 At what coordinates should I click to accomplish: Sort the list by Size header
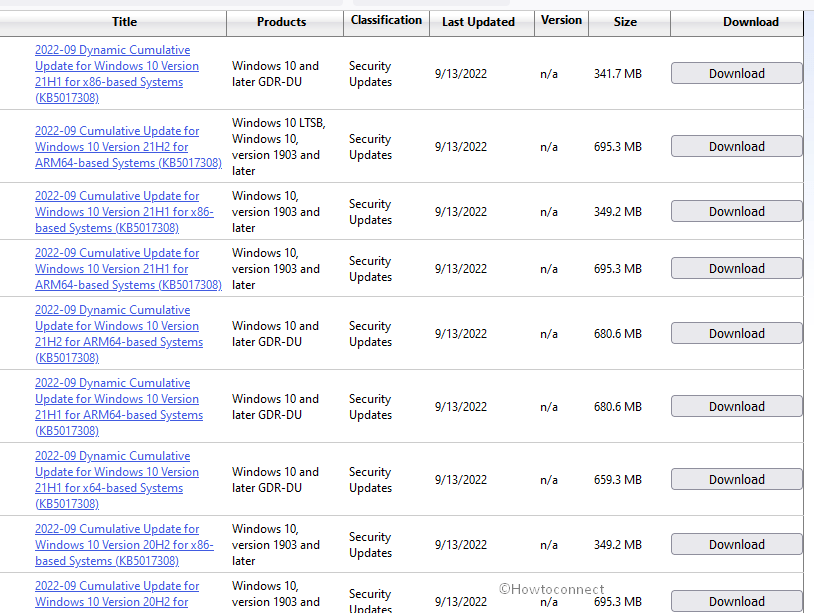(x=625, y=22)
